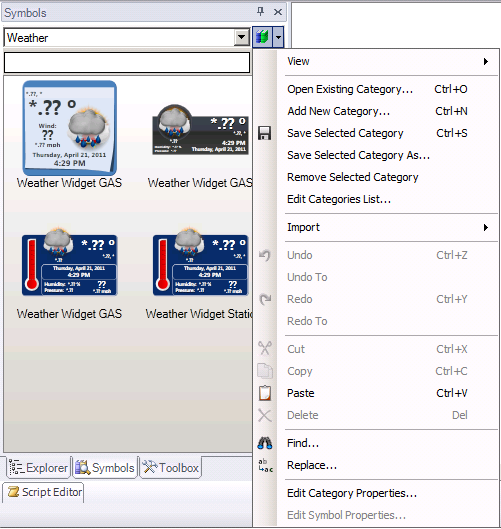501x529 pixels.
Task: Choose Open Existing Category menu item
Action: tap(375, 89)
